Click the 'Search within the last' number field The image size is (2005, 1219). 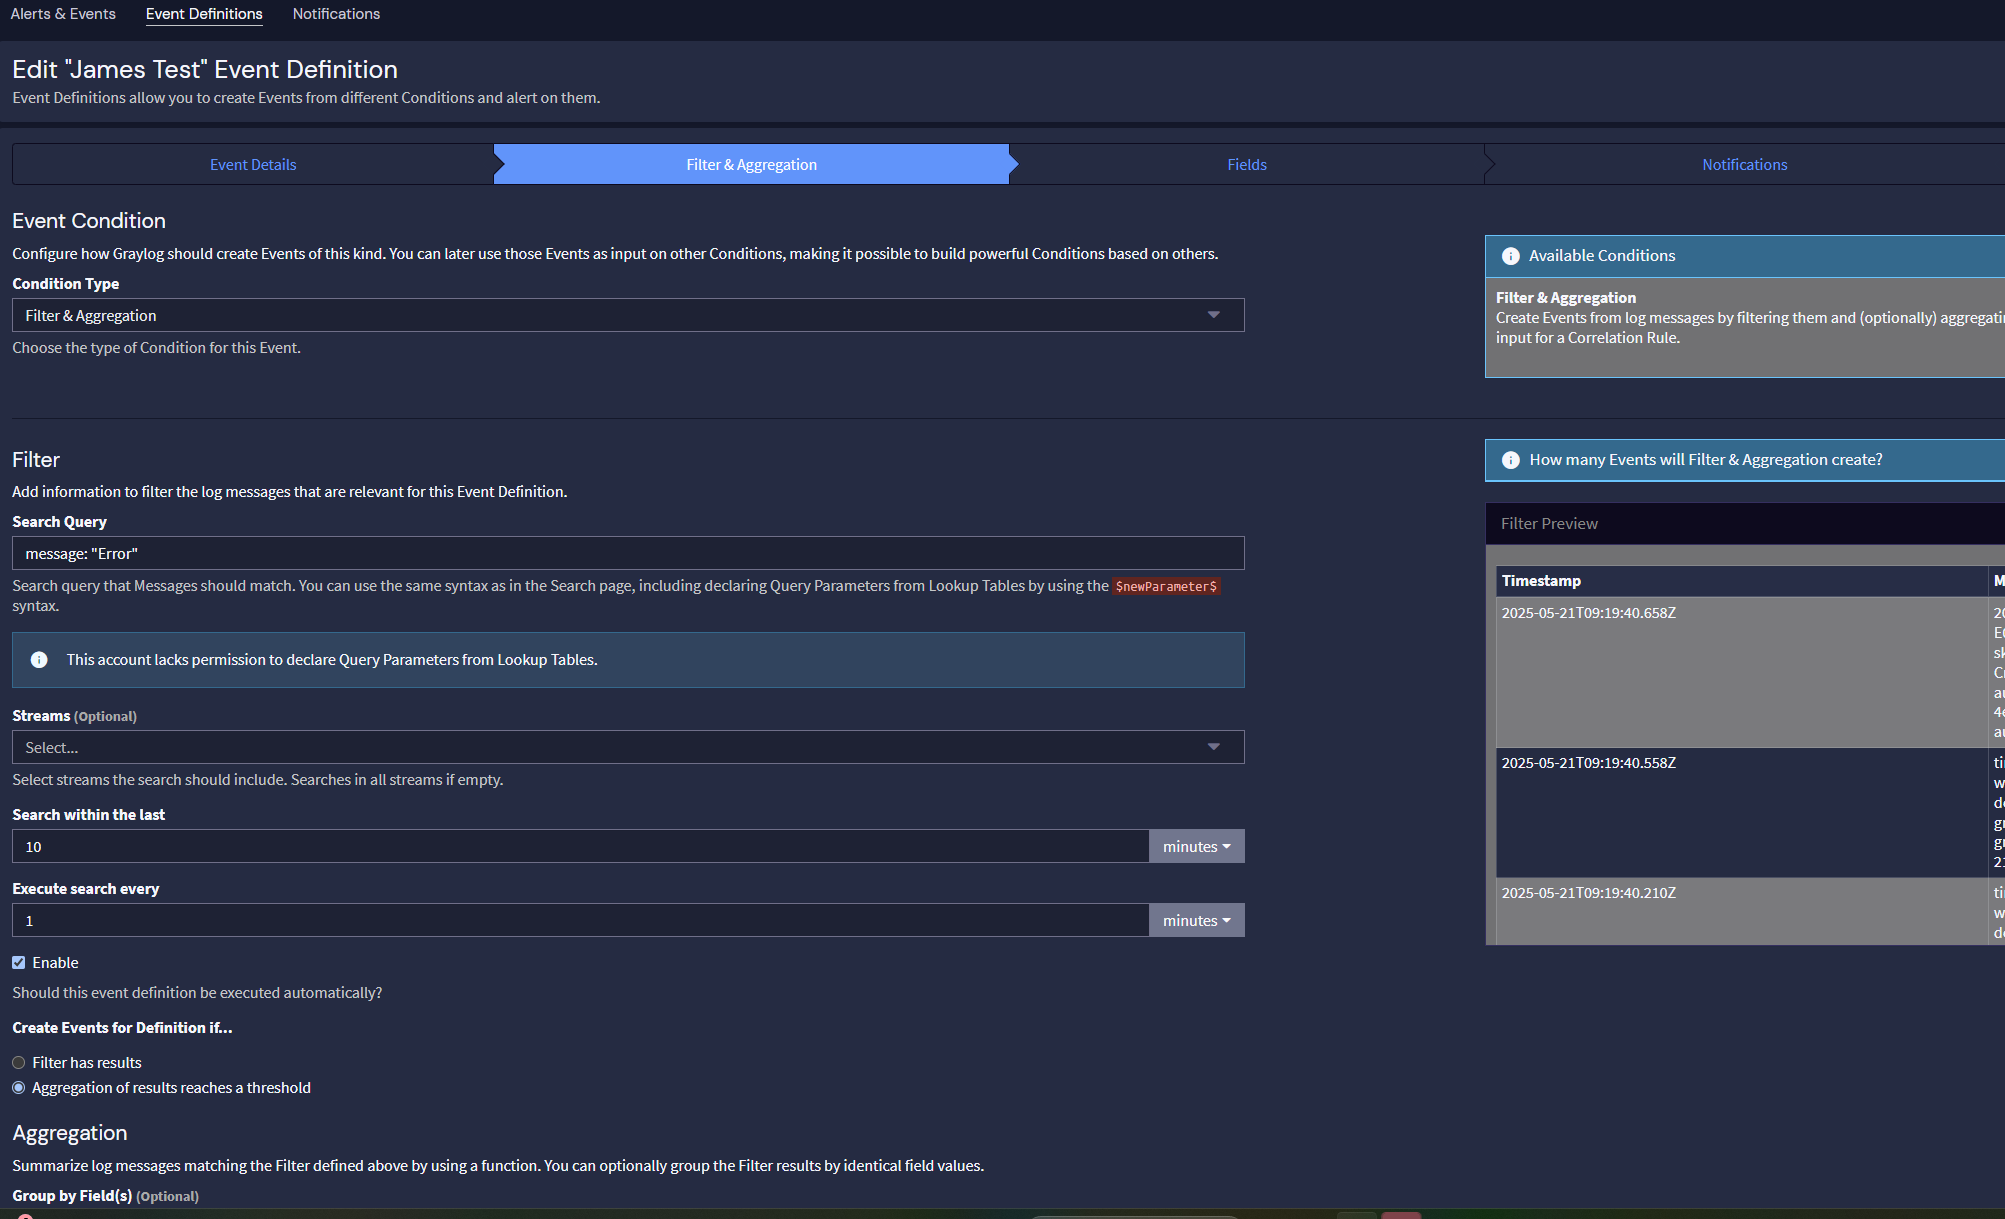pos(580,847)
